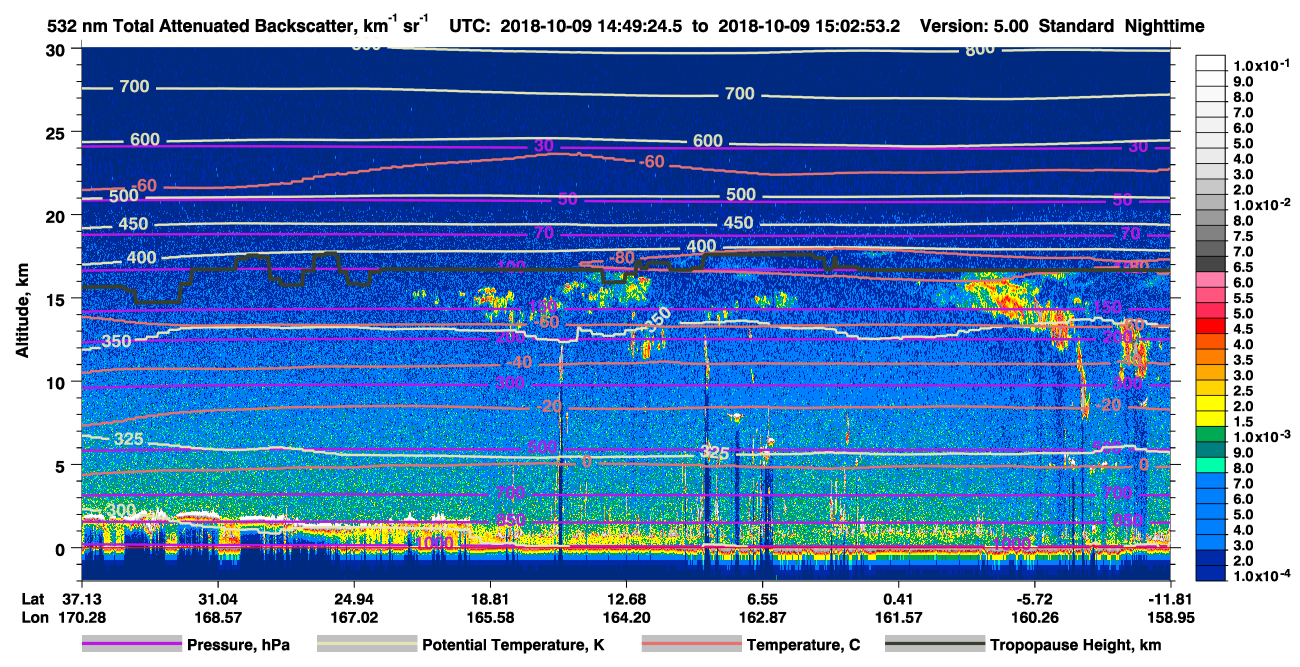This screenshot has height=667, width=1300.
Task: Click the 'Lat' row label
Action: 33,598
